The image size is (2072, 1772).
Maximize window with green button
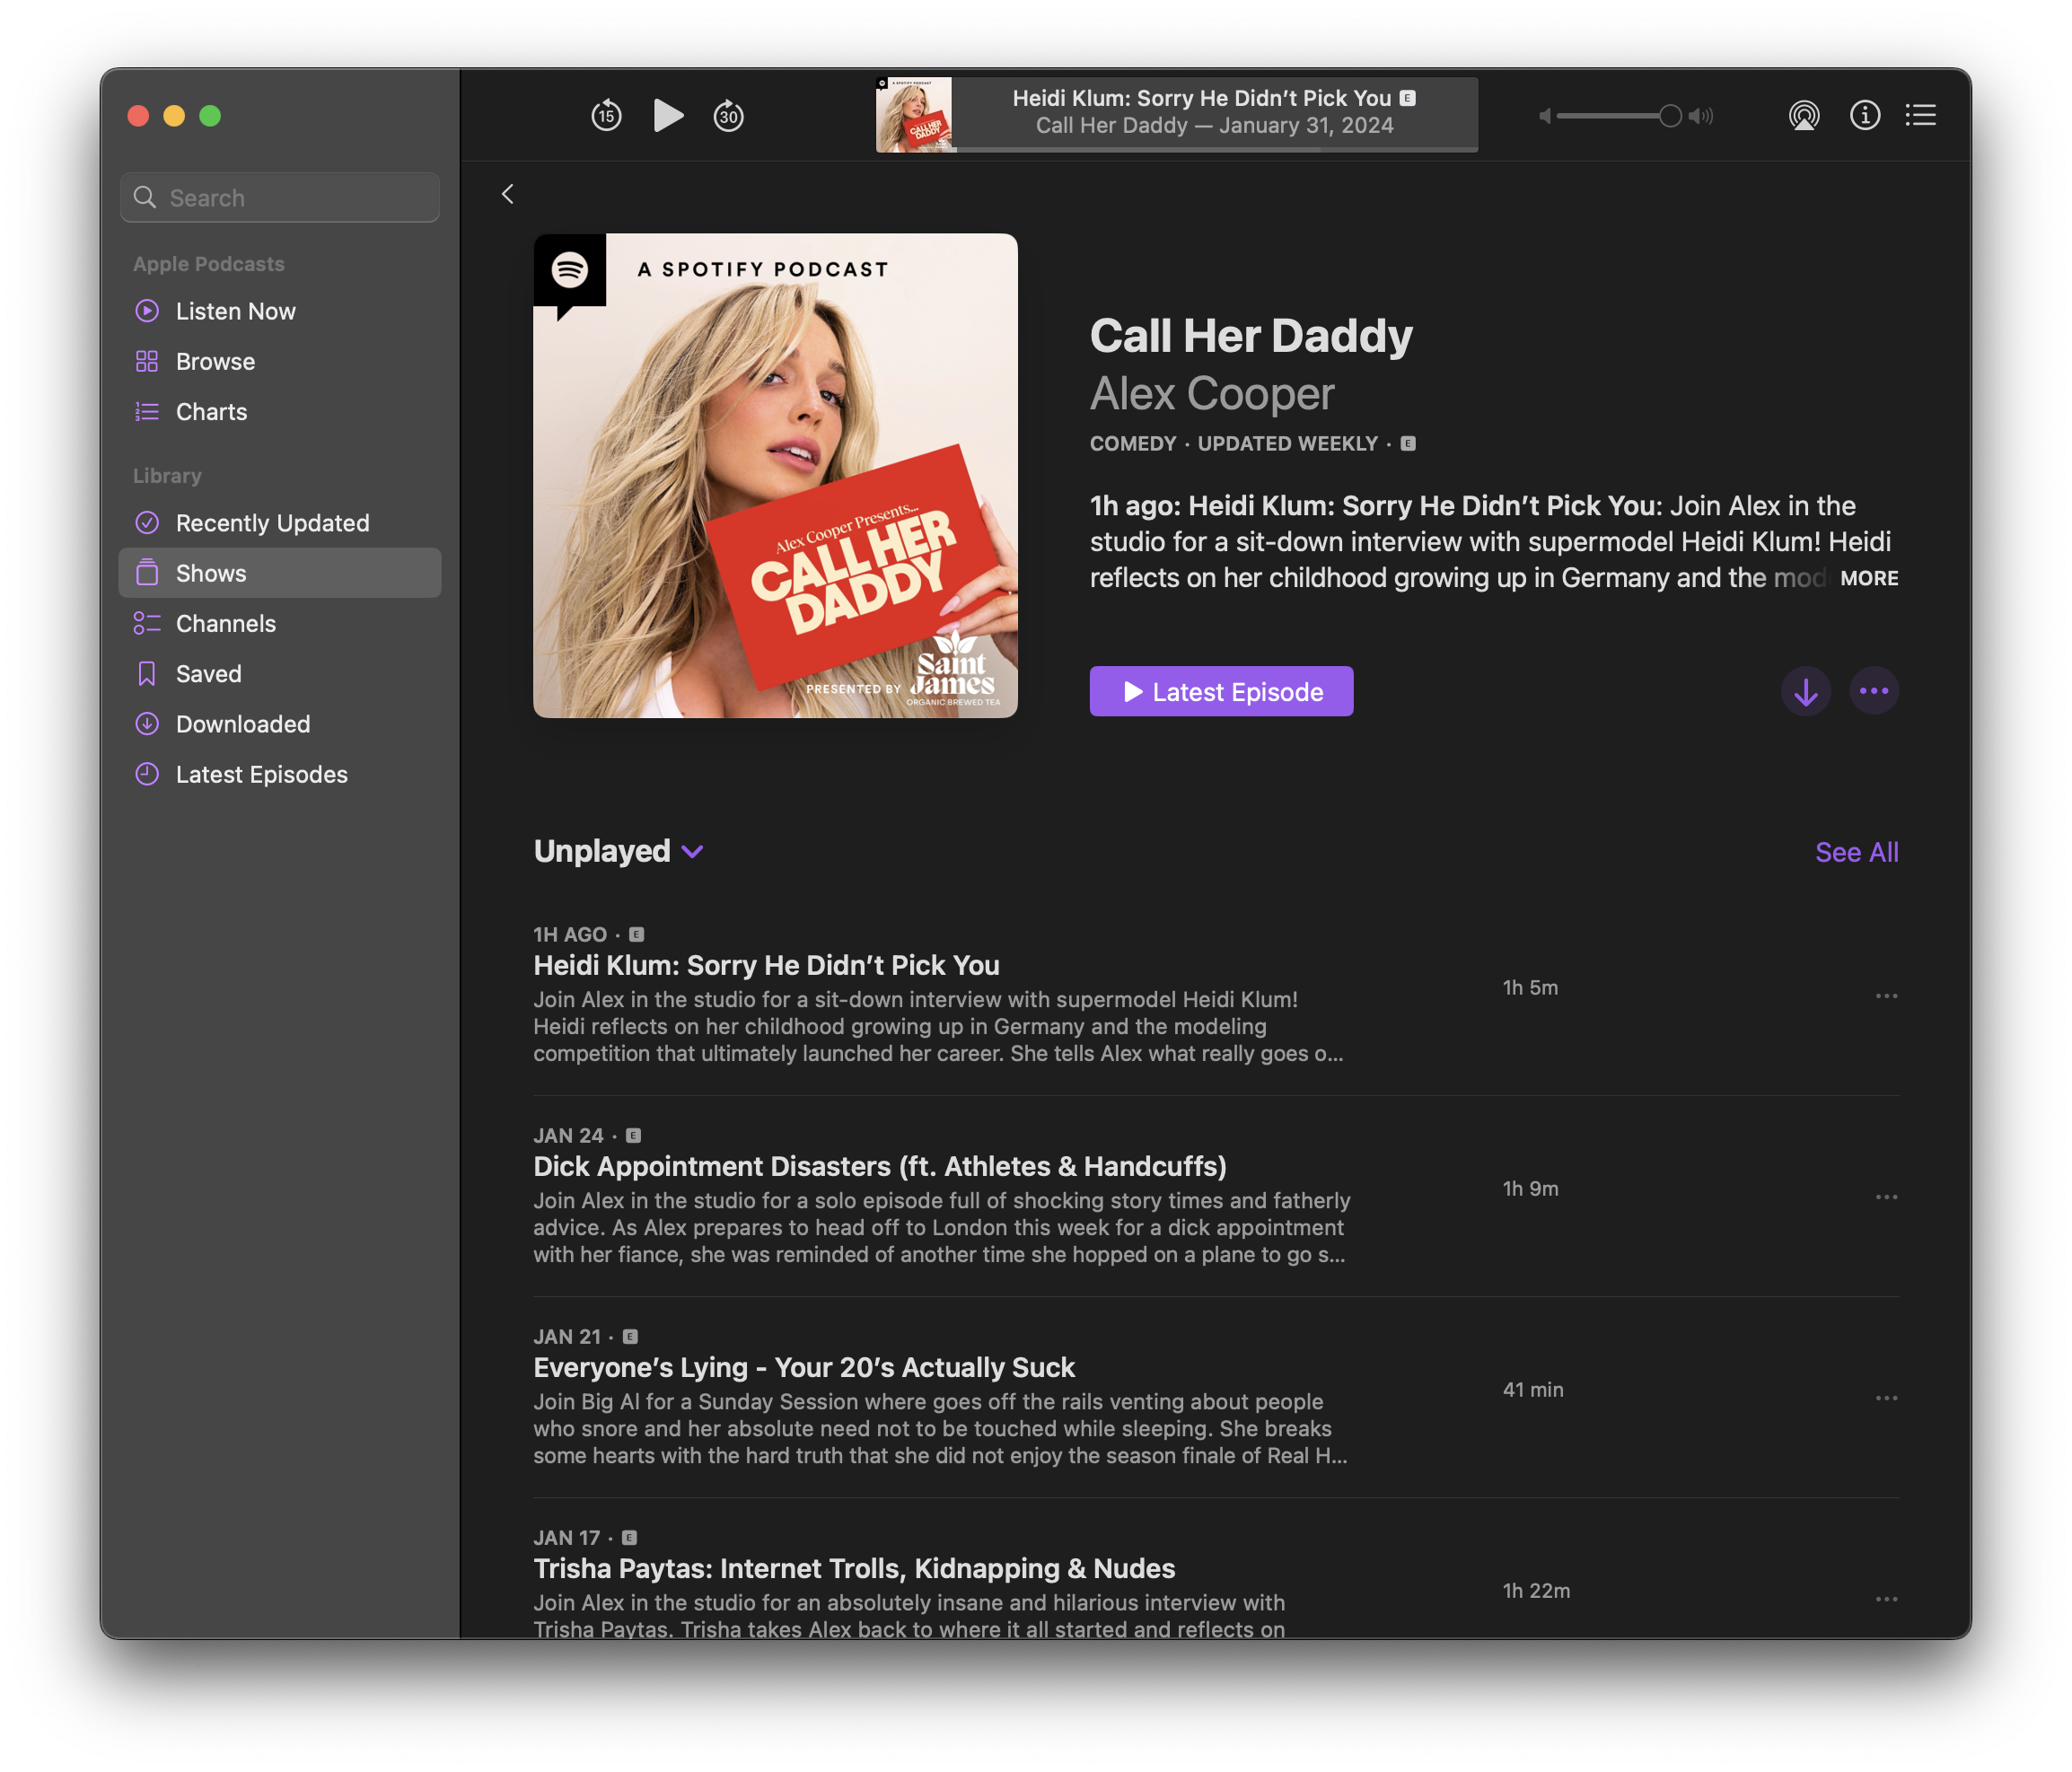pyautogui.click(x=210, y=116)
